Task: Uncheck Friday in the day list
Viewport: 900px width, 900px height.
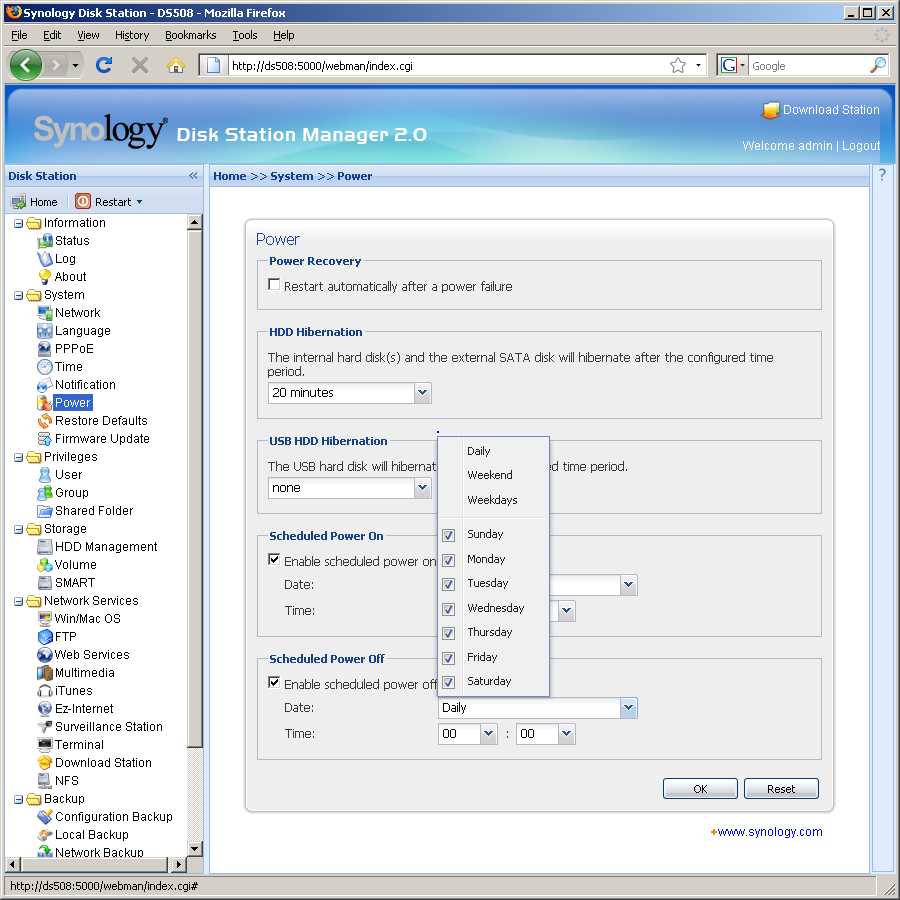Action: (449, 658)
